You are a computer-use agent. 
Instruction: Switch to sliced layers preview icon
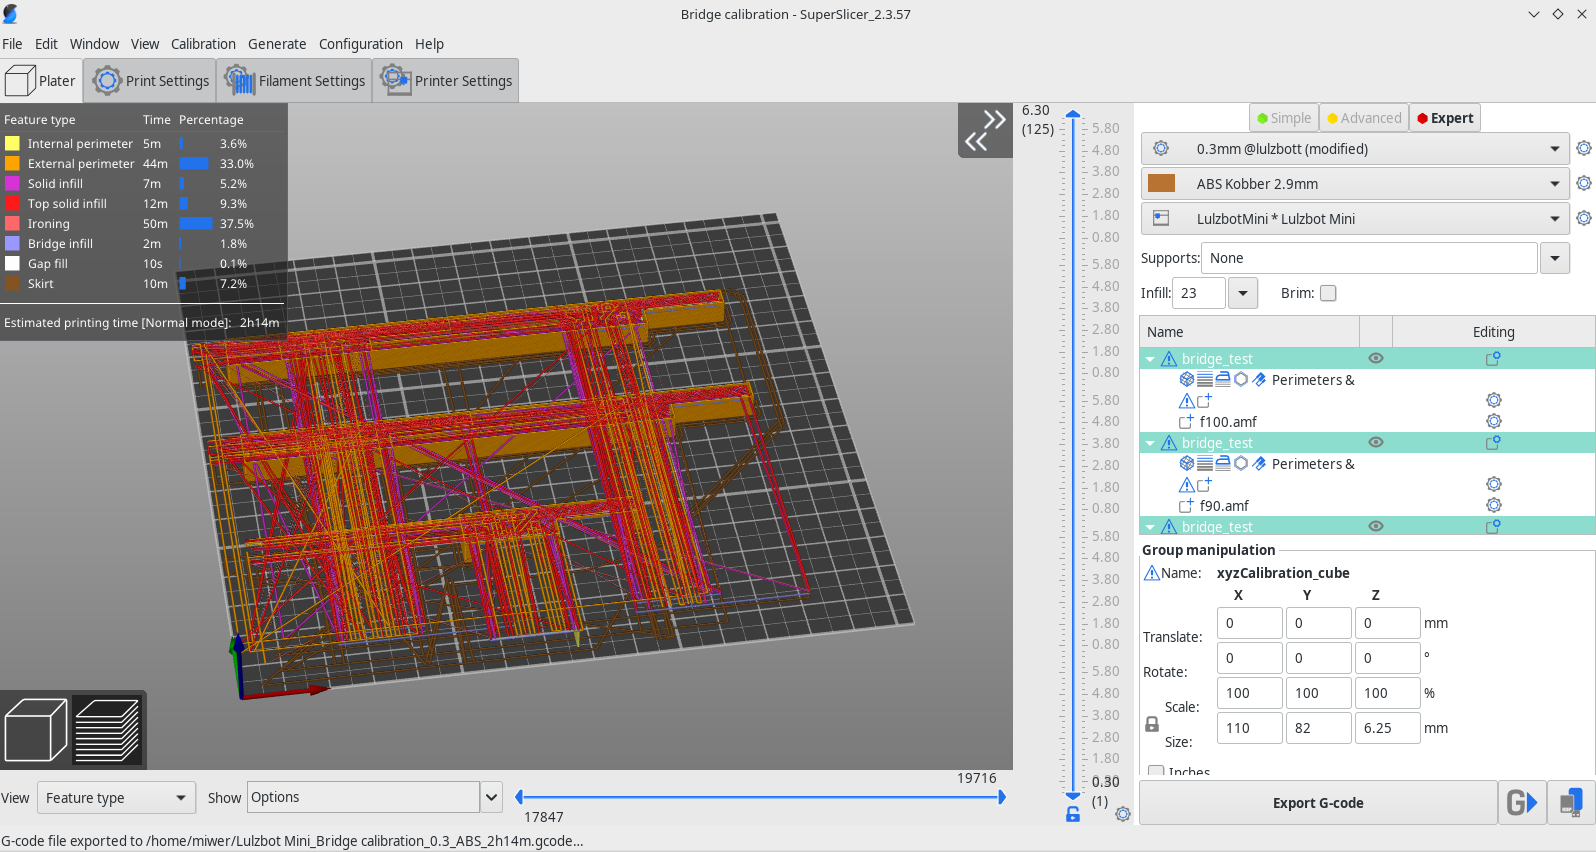107,730
